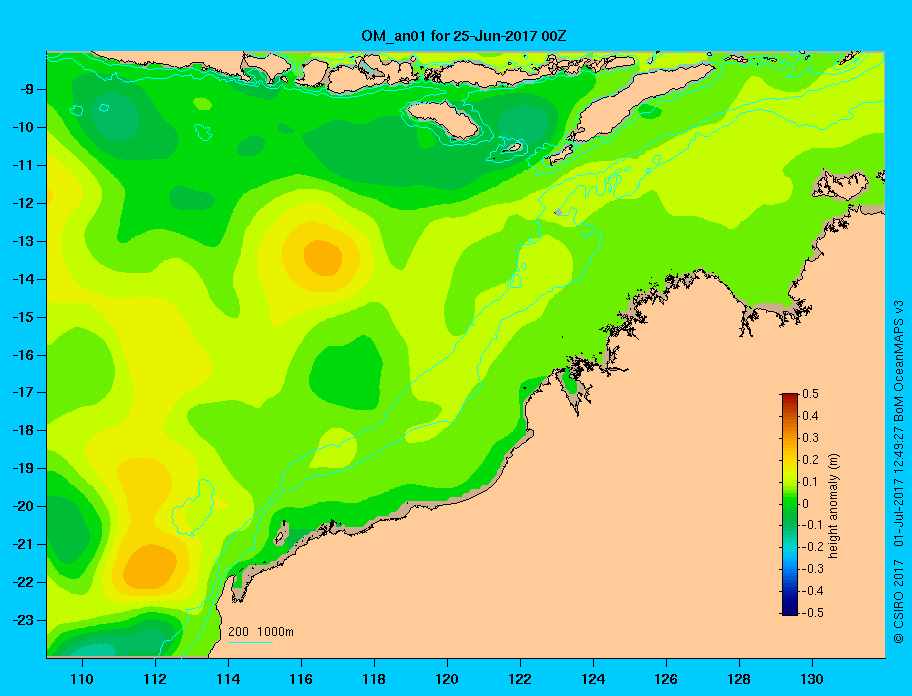Click the title "OM_an01 for 25-Jun-2017 00Z"
912x696 pixels.
[464, 36]
